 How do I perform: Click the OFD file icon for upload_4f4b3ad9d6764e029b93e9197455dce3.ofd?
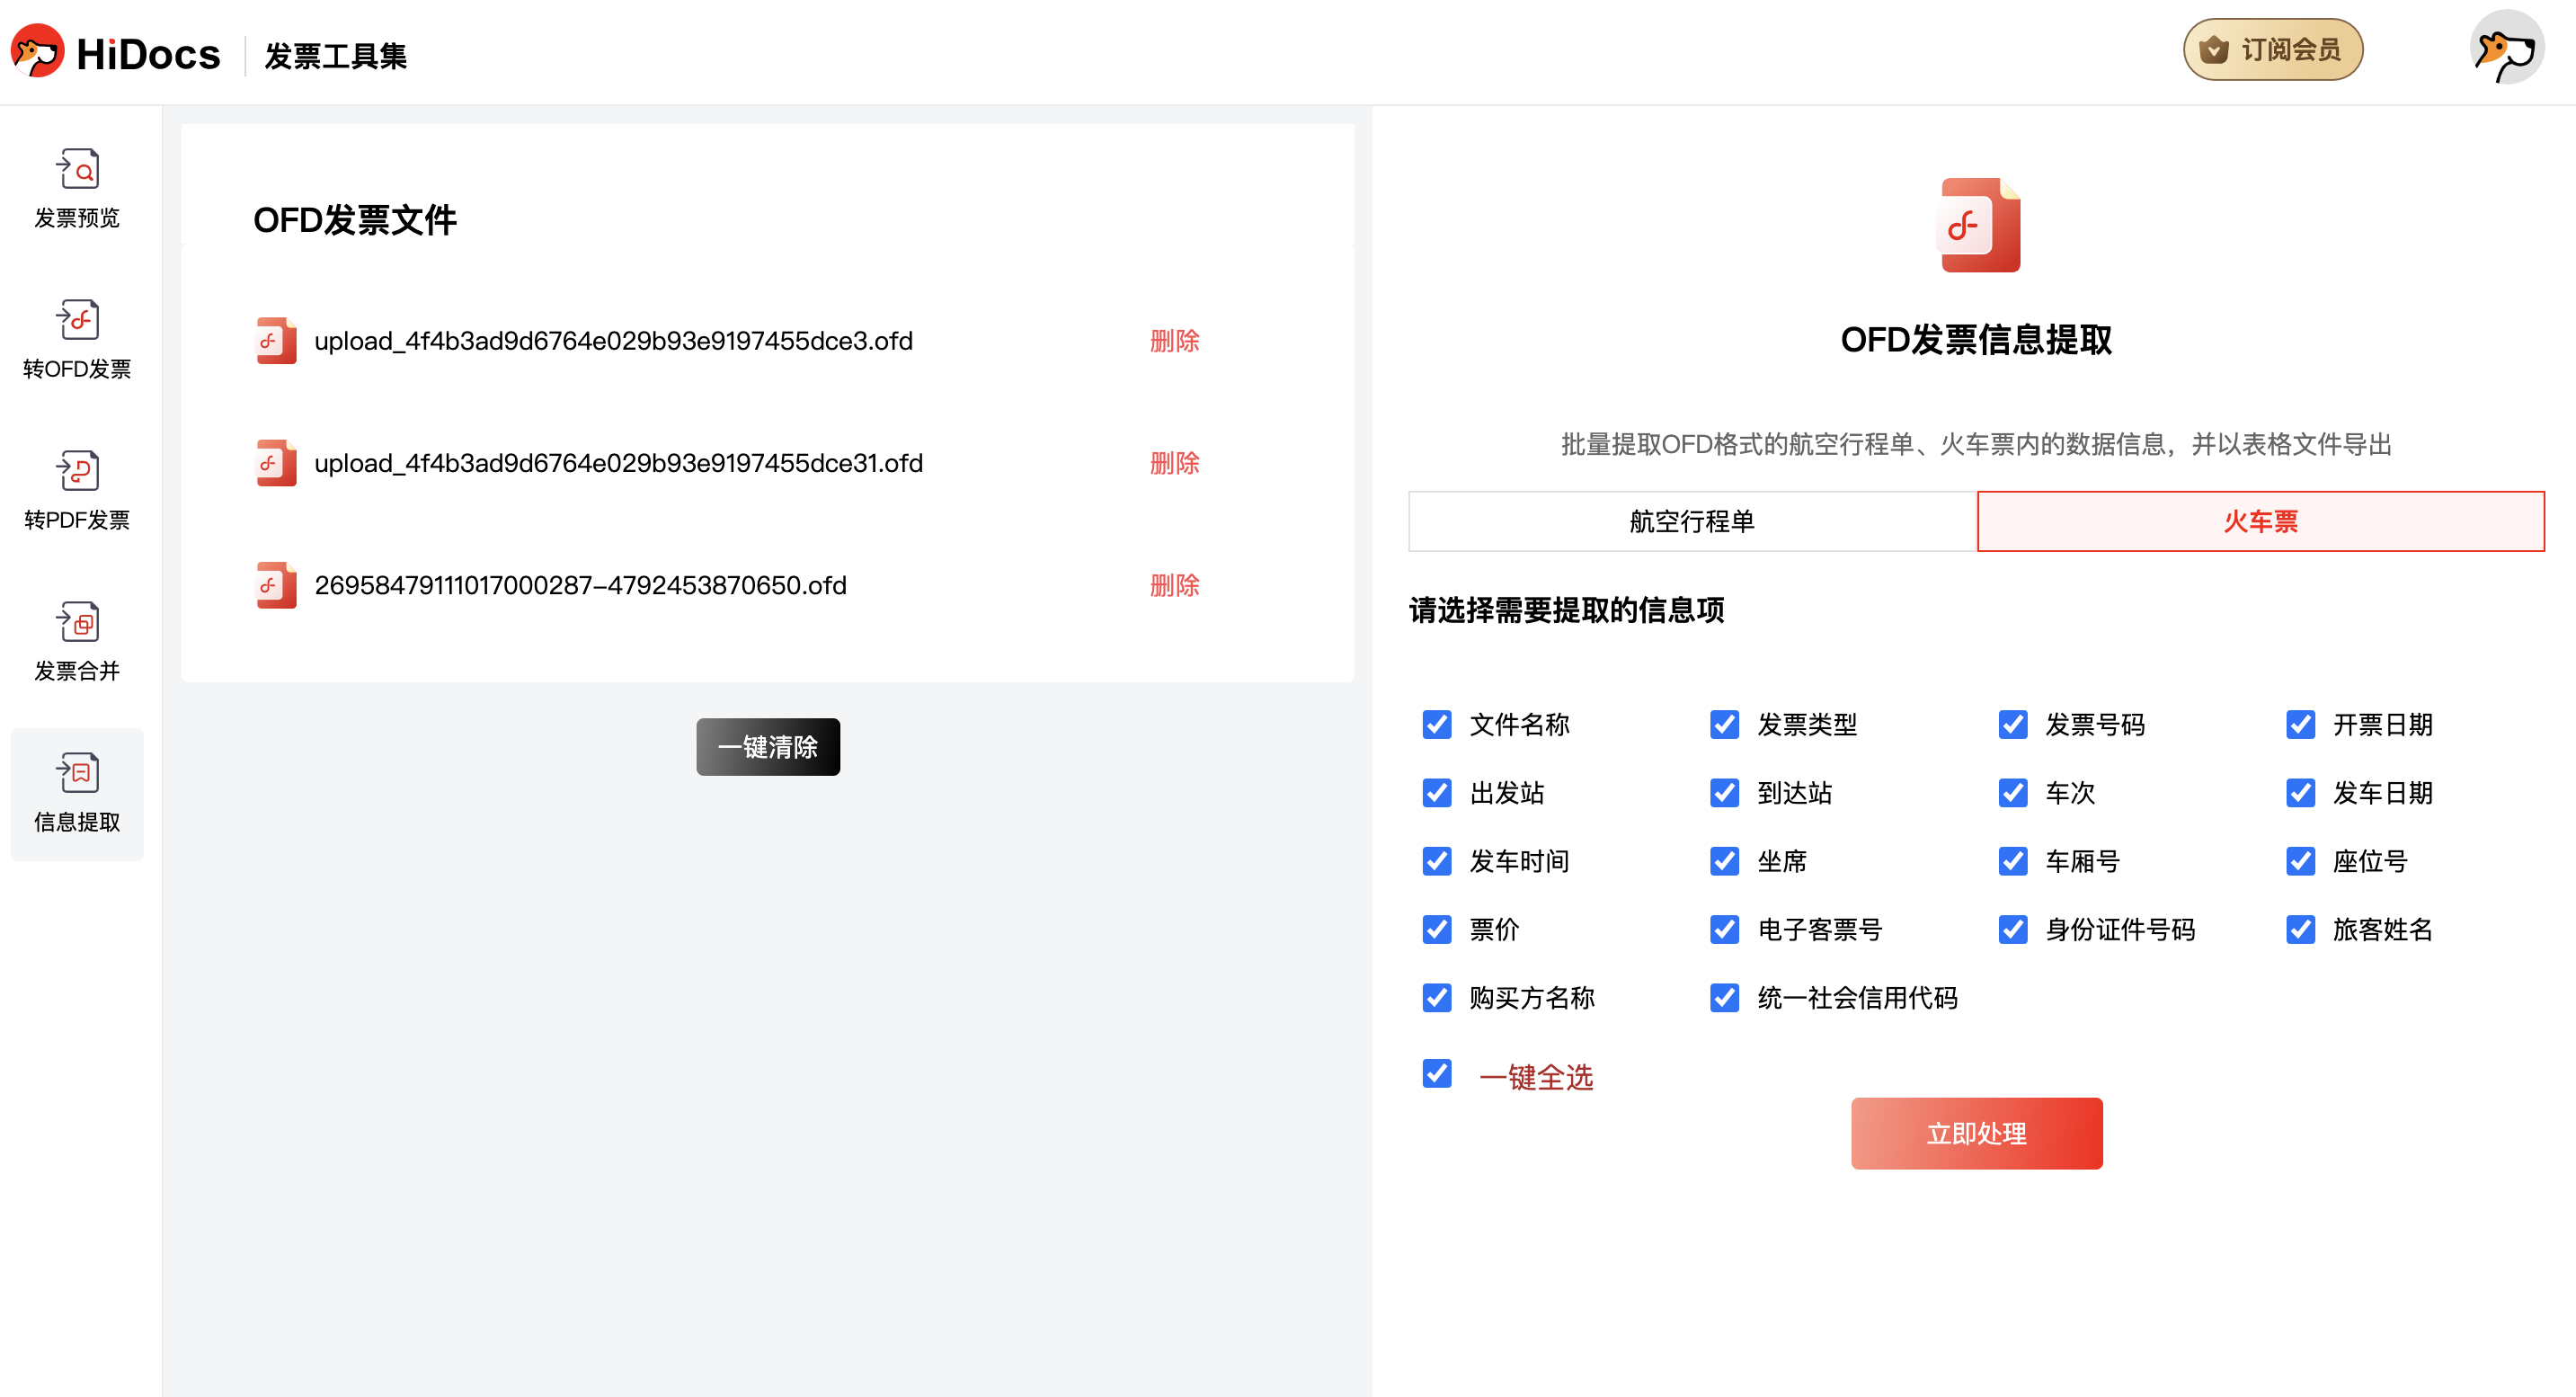pyautogui.click(x=276, y=341)
